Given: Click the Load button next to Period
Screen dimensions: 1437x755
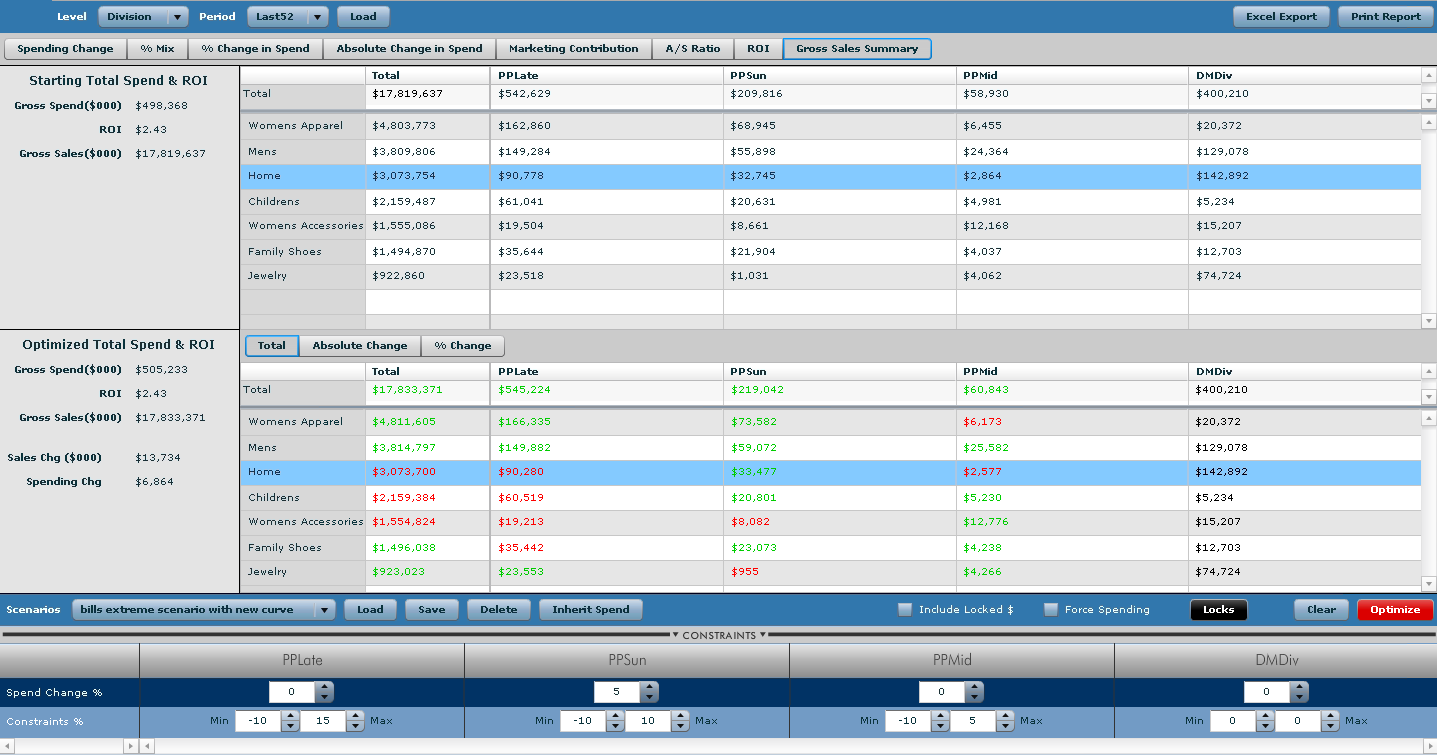Looking at the screenshot, I should 363,16.
